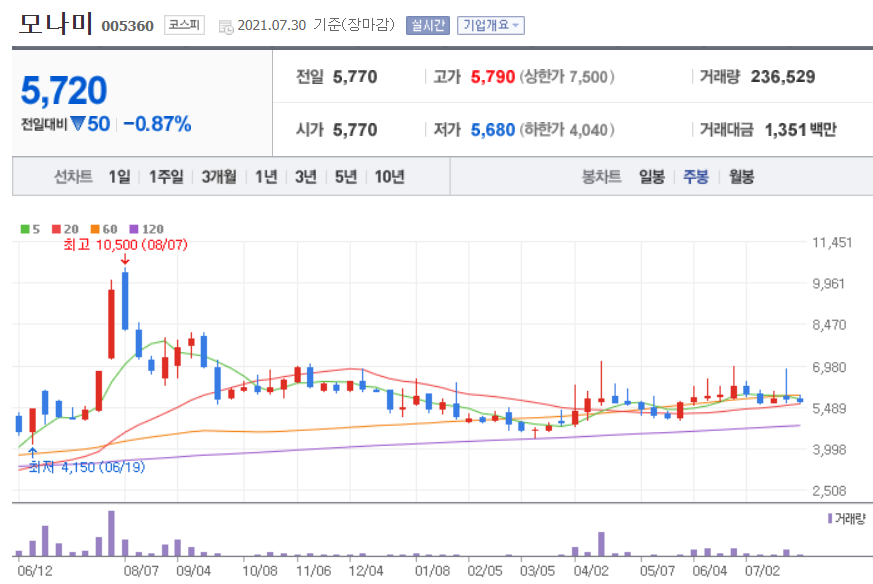Click the purple 120-period moving average swatch

pyautogui.click(x=134, y=229)
